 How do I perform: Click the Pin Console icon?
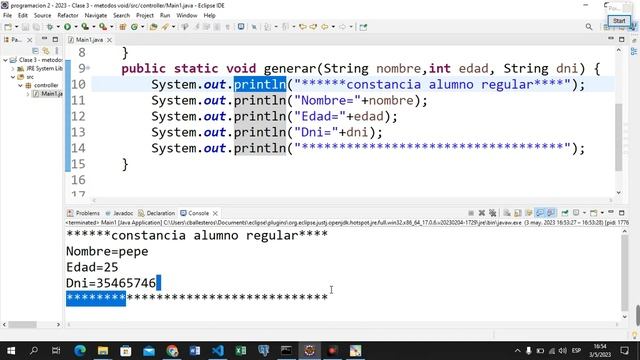tap(565, 213)
